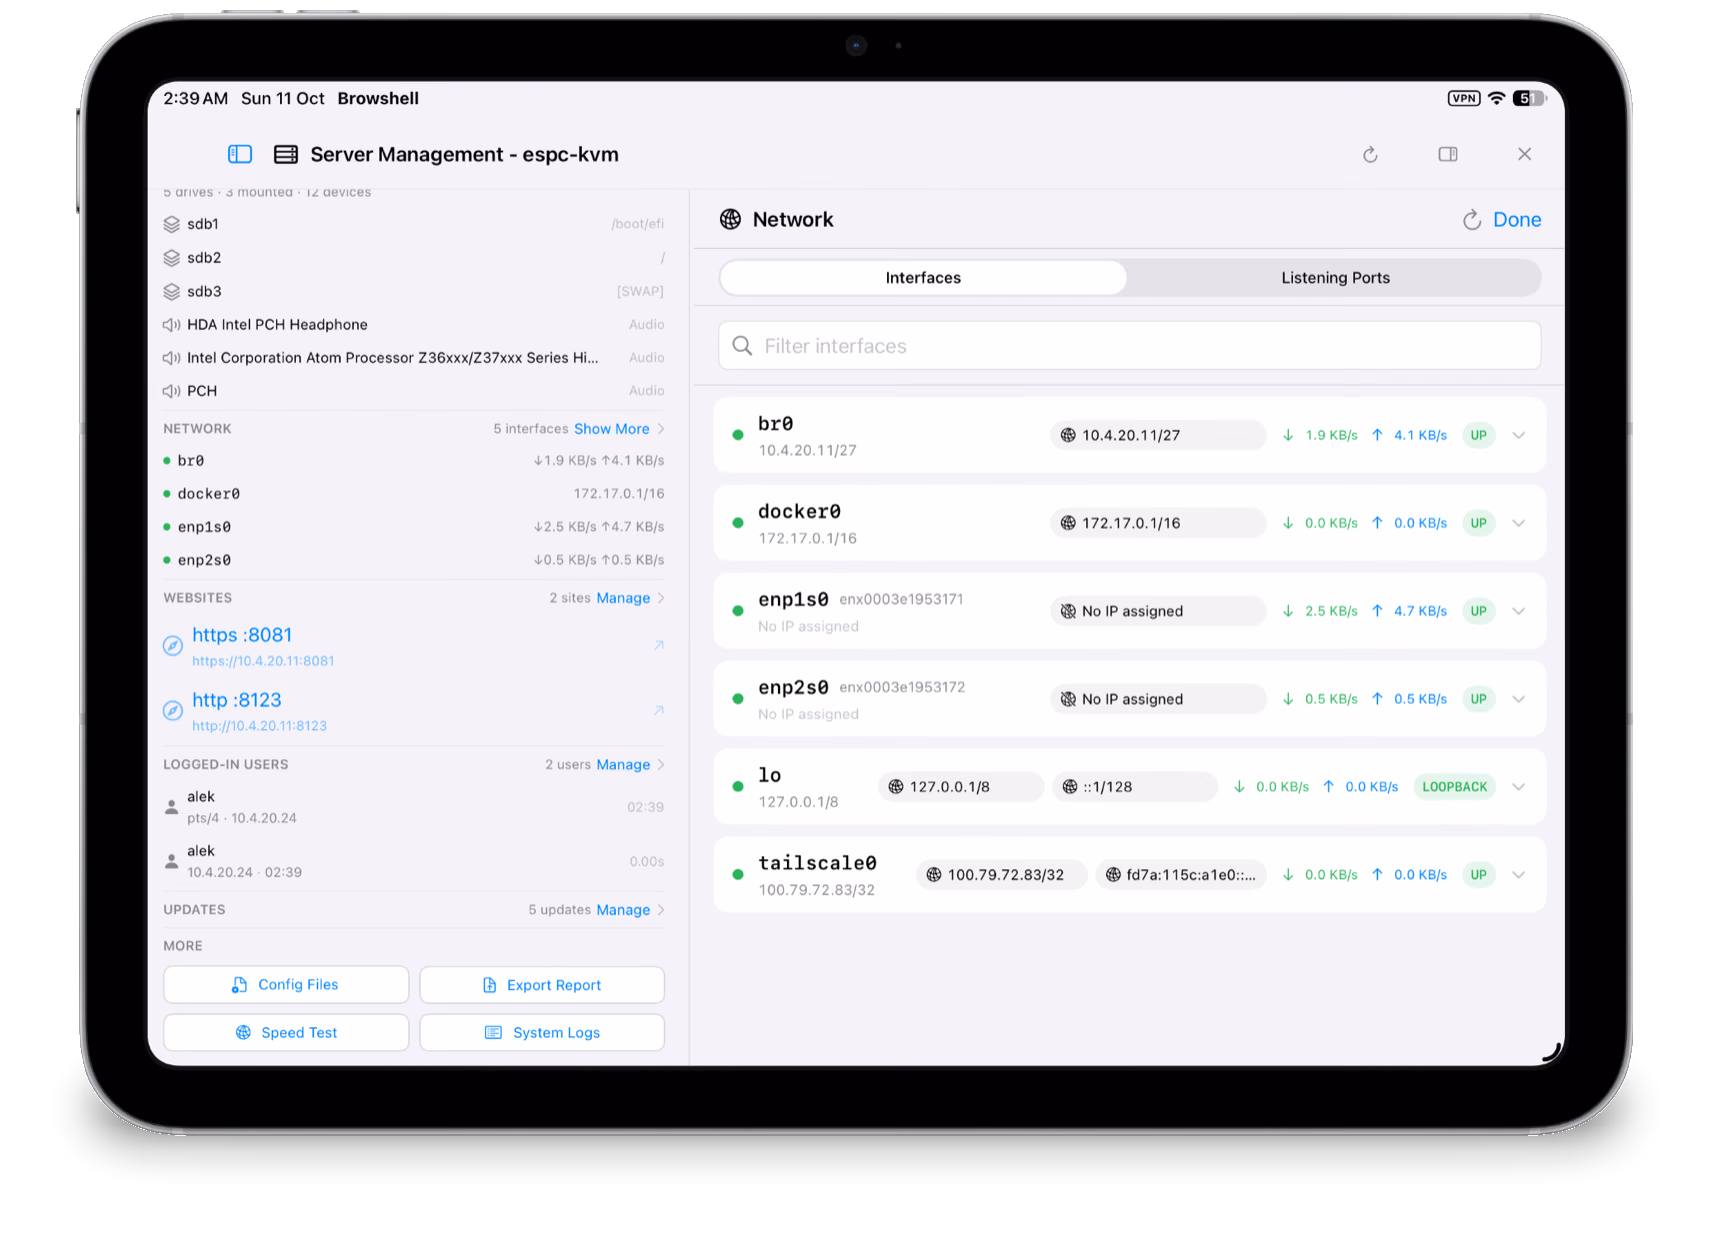1712x1249 pixels.
Task: Click Export Report button
Action: (x=542, y=985)
